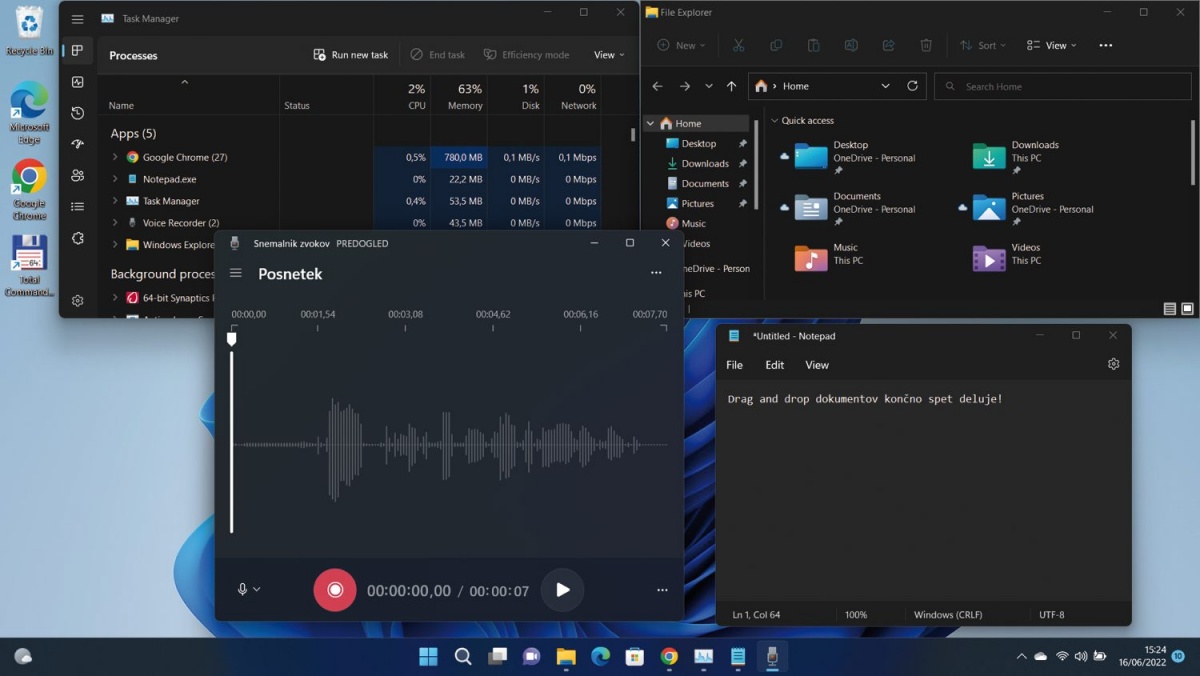Open Notepad settings gear
This screenshot has width=1200, height=676.
(x=1114, y=365)
